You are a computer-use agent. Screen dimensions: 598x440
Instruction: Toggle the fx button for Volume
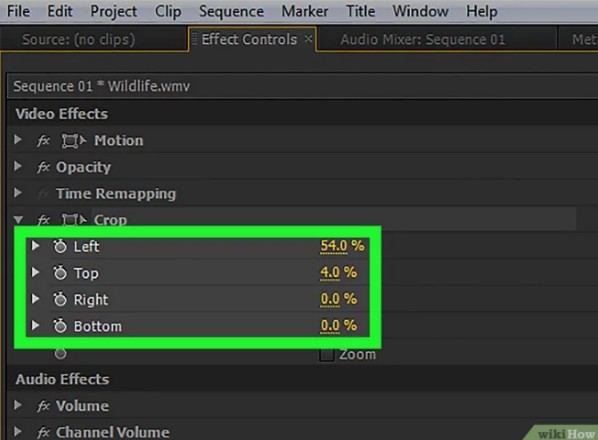(x=43, y=406)
